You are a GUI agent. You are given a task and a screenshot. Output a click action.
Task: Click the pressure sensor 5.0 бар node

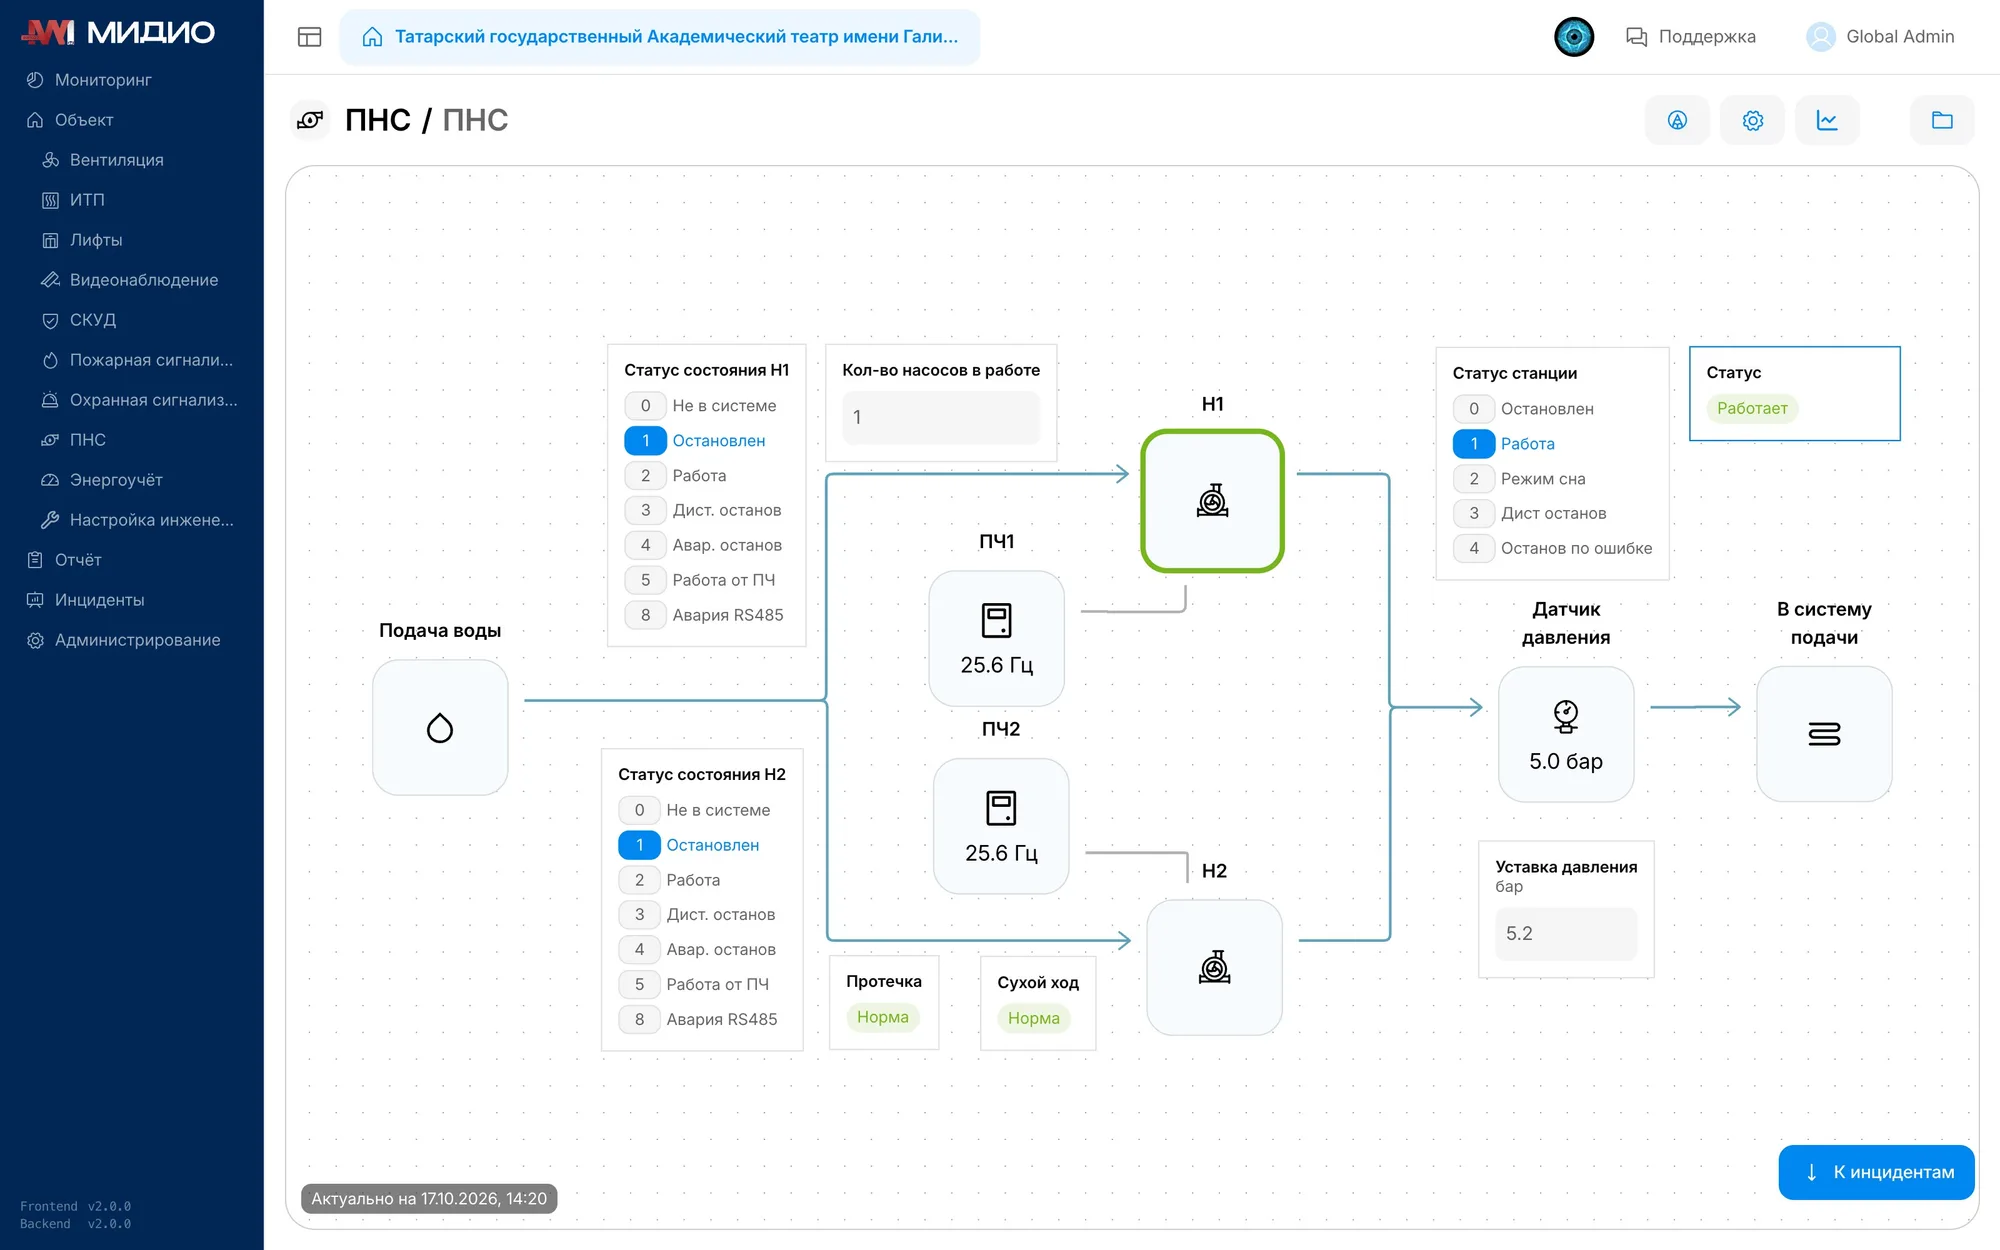point(1566,734)
